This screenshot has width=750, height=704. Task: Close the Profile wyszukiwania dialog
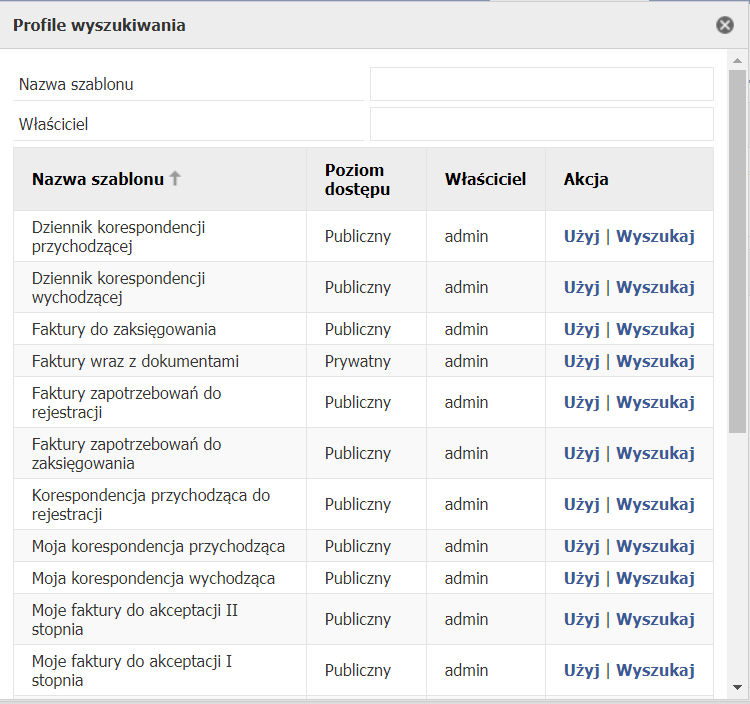pos(725,25)
